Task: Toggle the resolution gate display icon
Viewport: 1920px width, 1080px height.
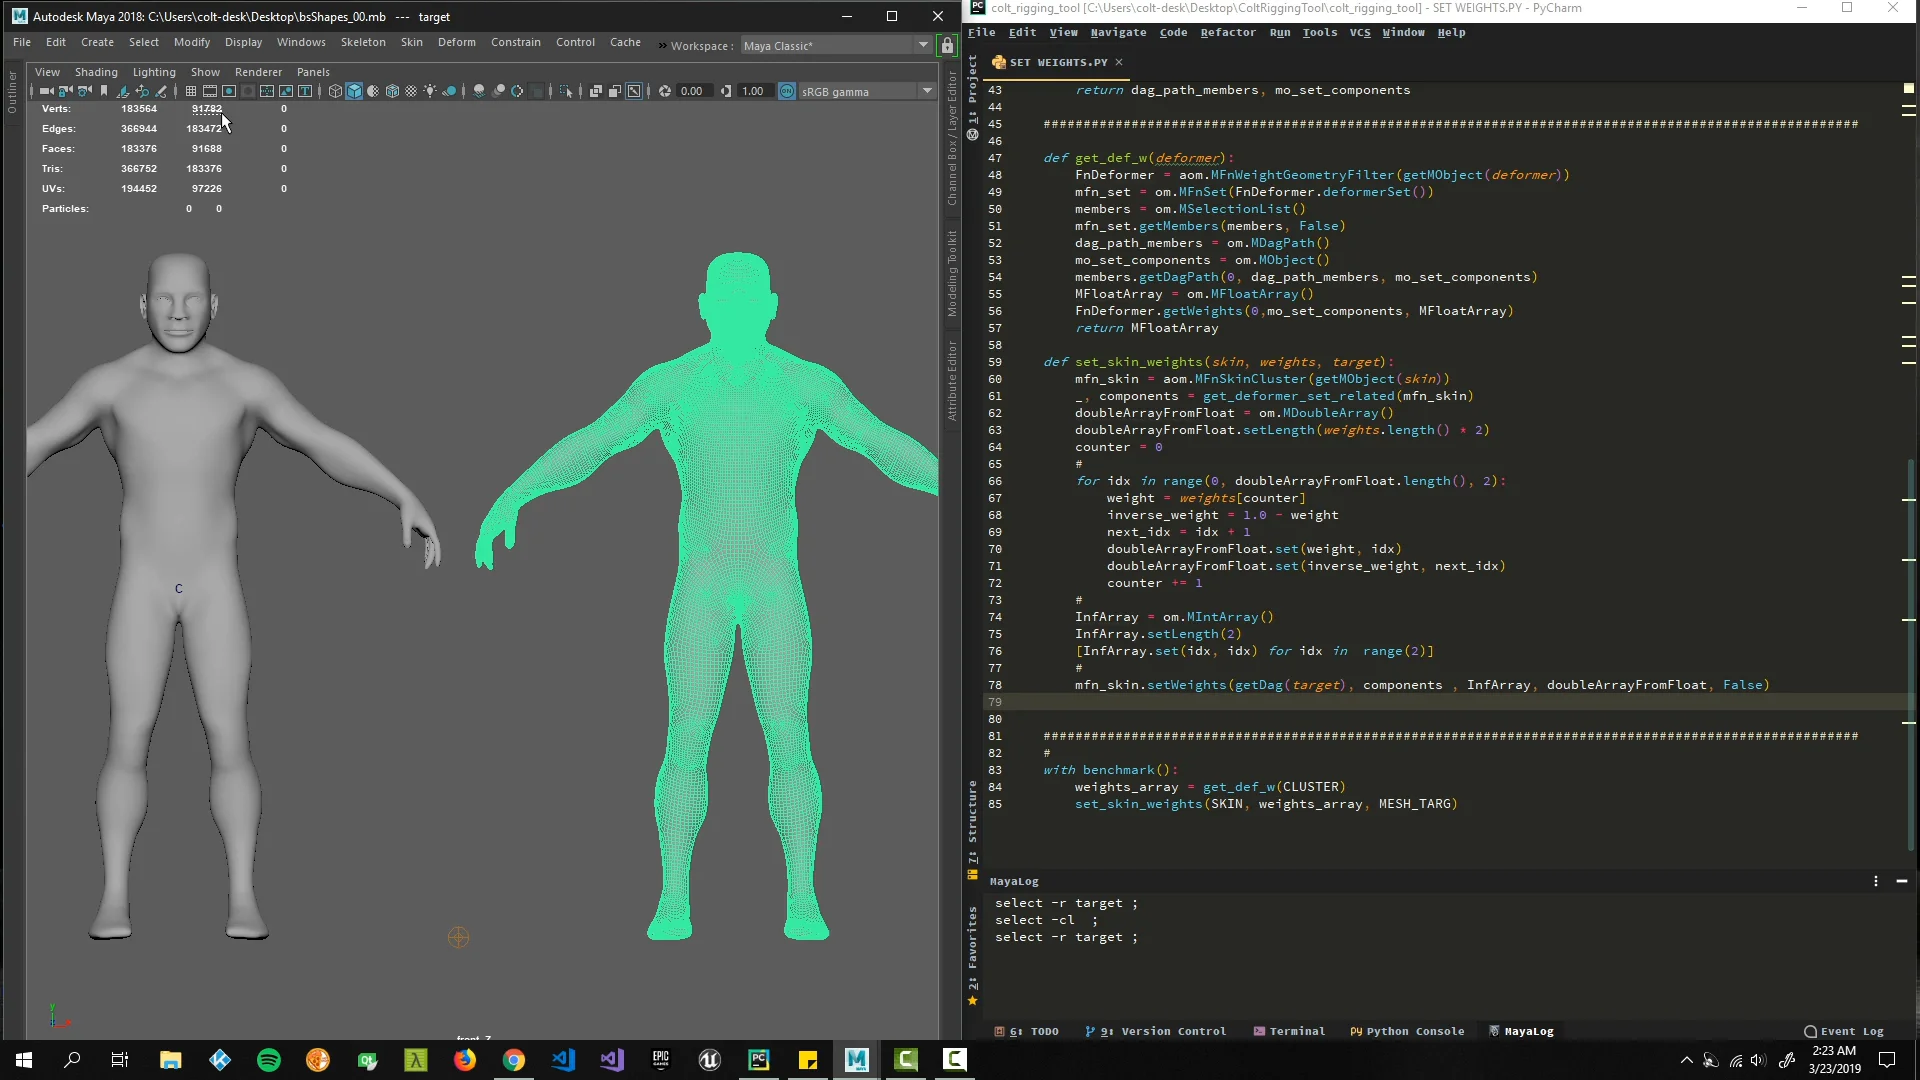Action: point(230,91)
